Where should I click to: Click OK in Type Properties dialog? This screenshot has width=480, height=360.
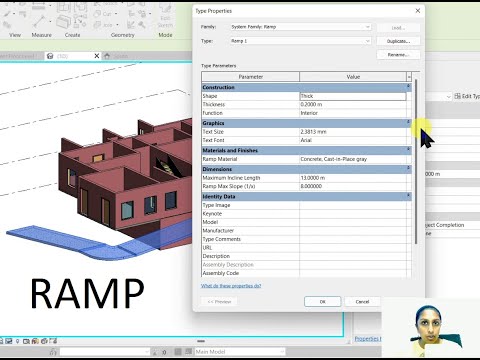[322, 302]
